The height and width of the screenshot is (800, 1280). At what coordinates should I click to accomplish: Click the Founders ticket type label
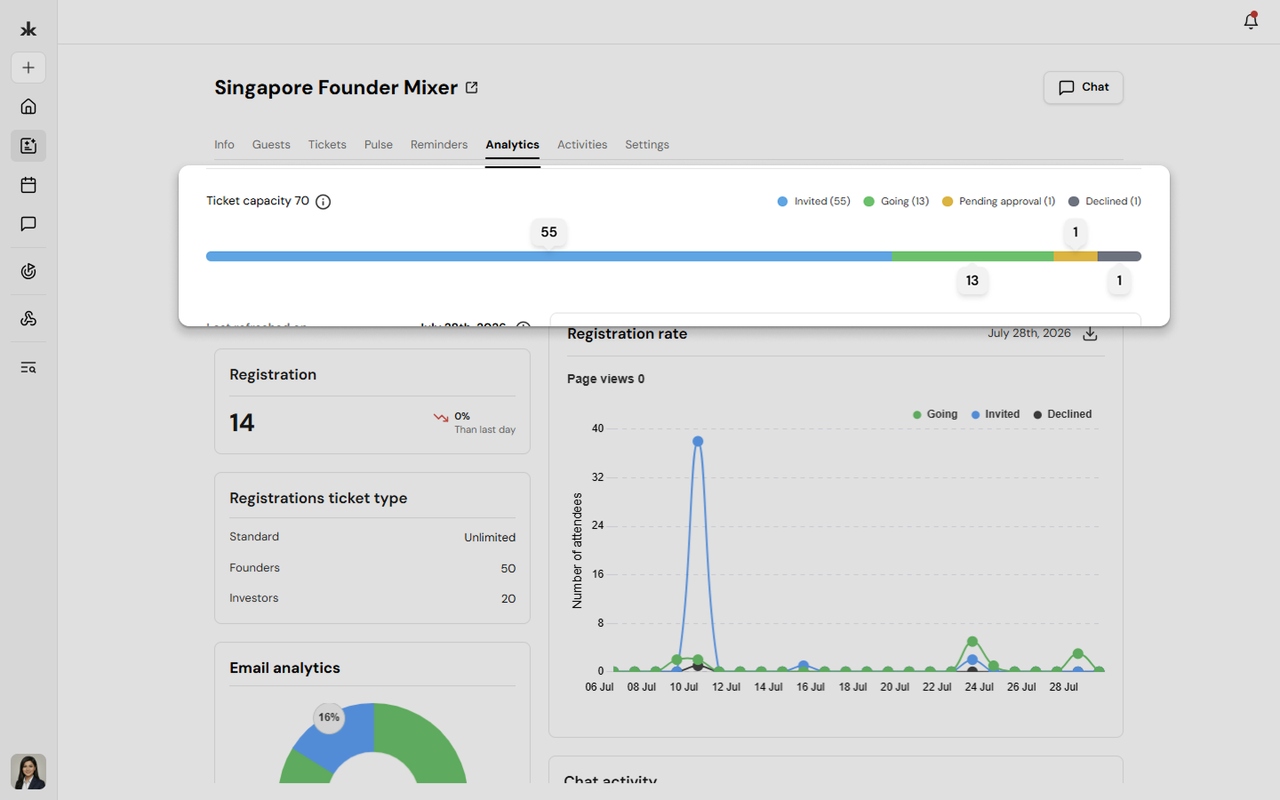point(254,568)
